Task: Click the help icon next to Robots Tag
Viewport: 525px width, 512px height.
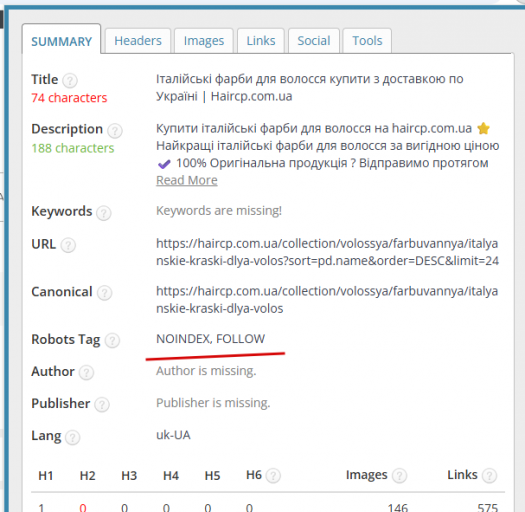Action: tap(112, 341)
